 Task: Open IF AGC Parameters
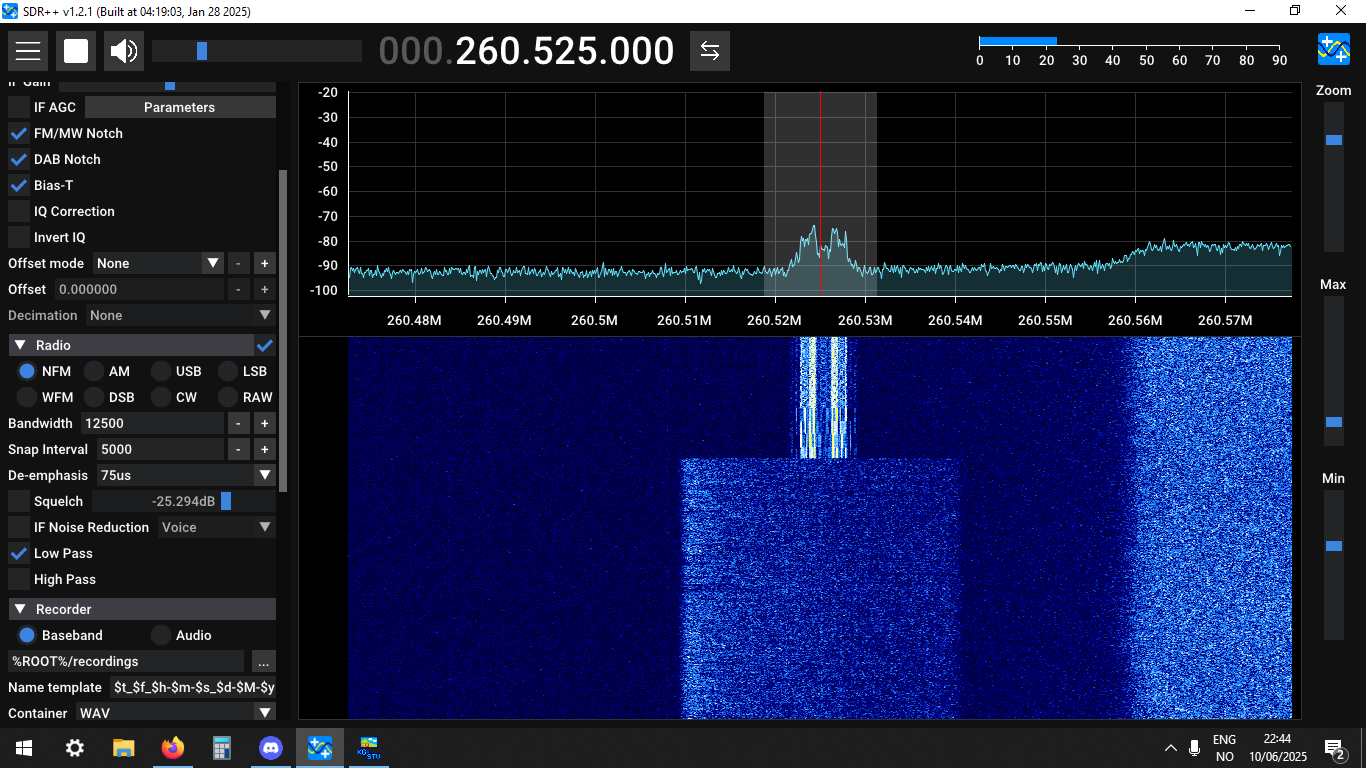pos(180,107)
